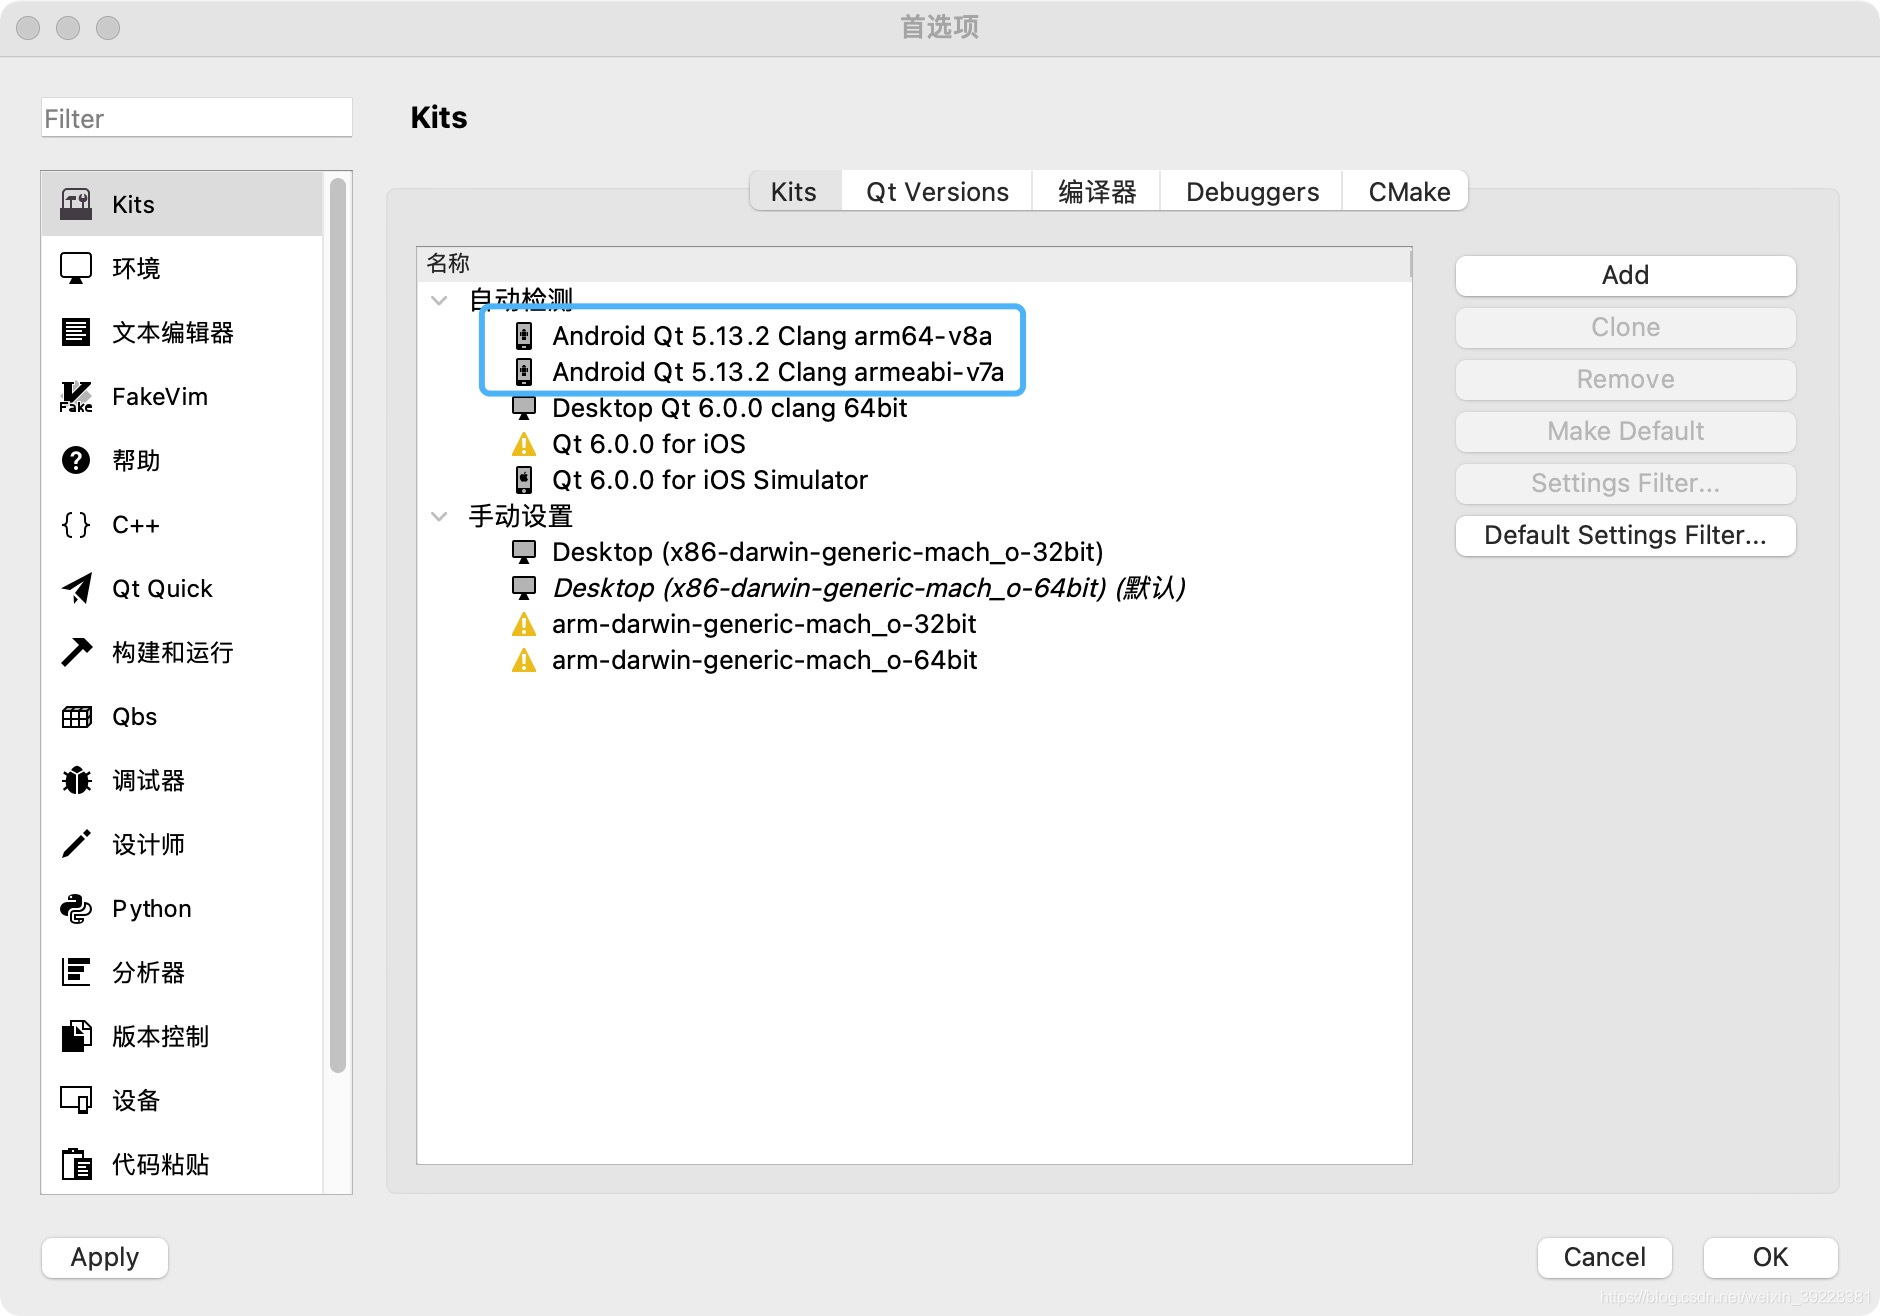
Task: Click the 文本编辑器 text editor icon
Action: pos(76,332)
